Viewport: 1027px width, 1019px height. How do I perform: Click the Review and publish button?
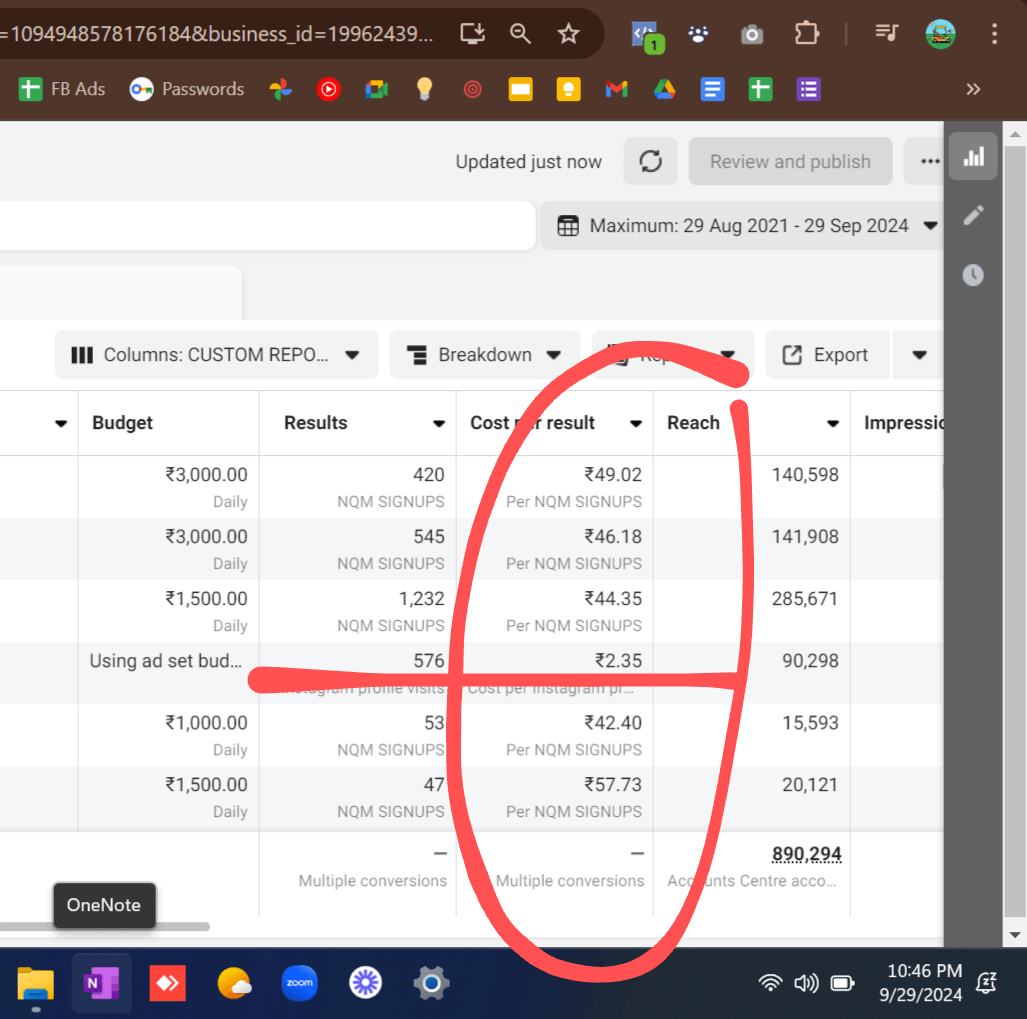[x=790, y=161]
